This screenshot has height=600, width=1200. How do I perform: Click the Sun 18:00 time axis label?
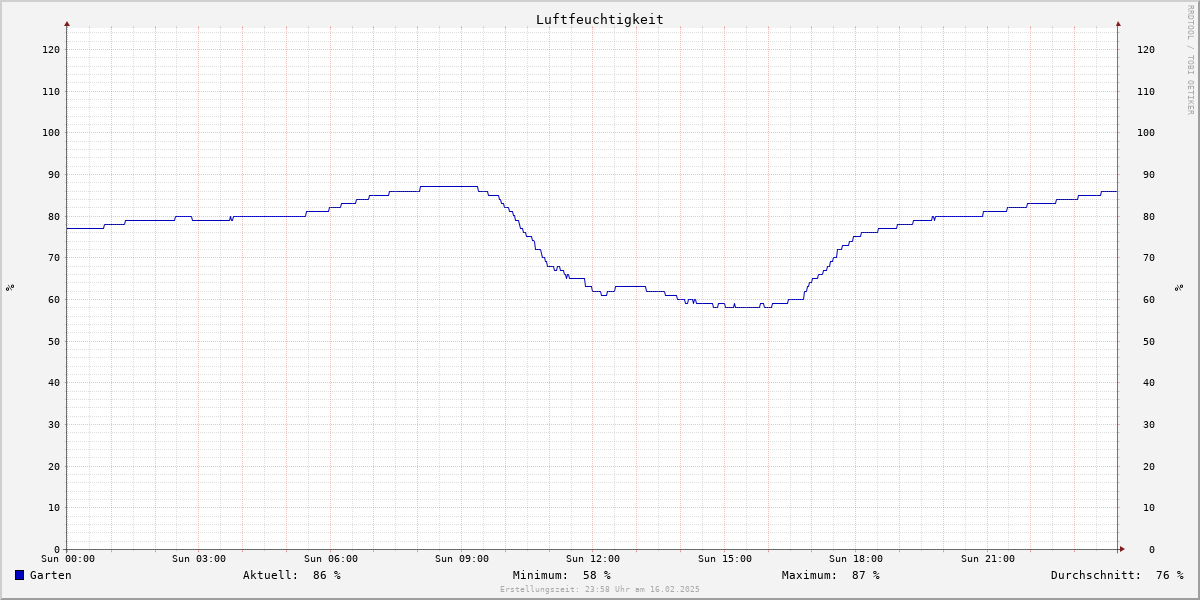pos(856,559)
